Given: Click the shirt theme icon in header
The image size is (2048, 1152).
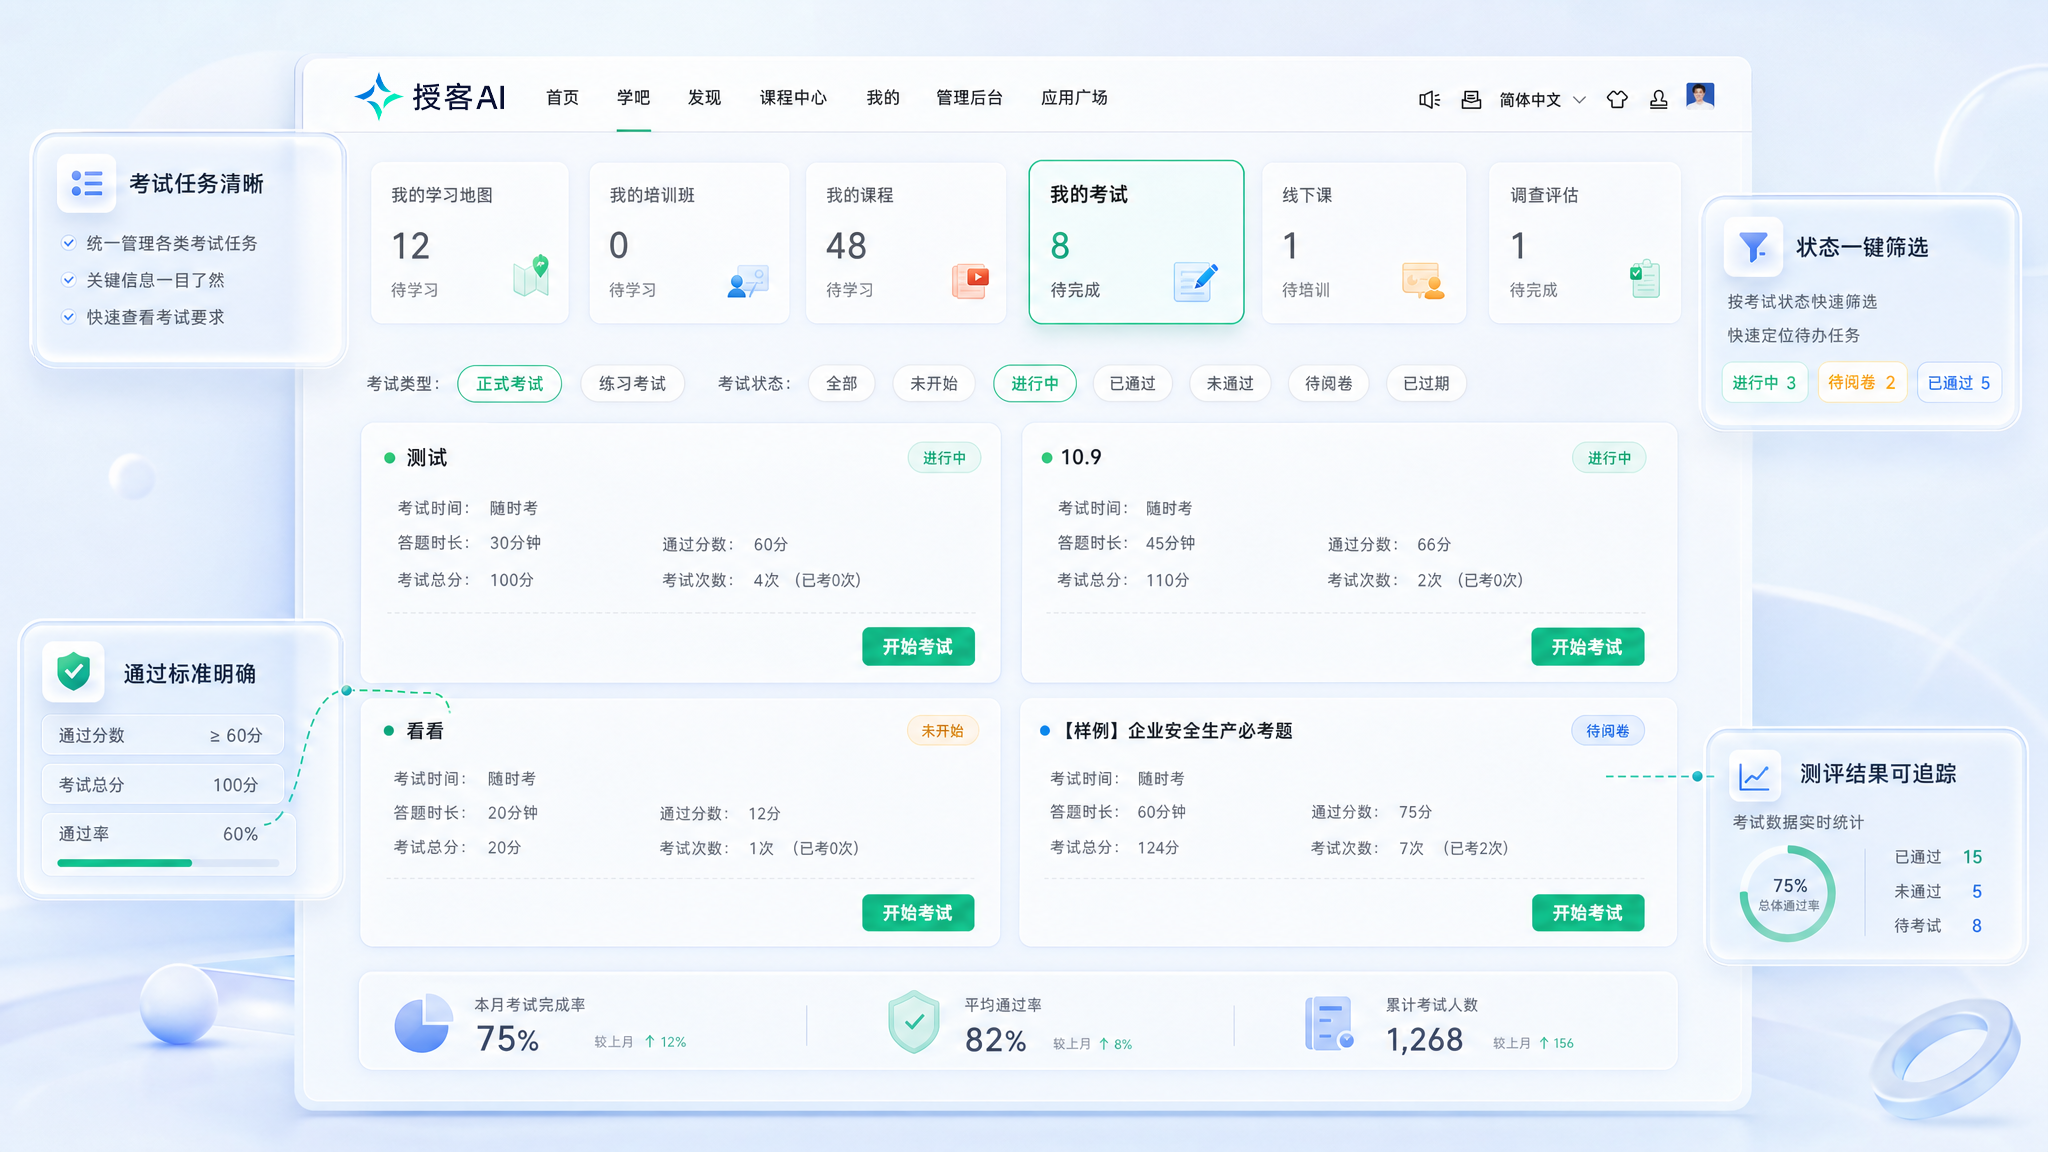Looking at the screenshot, I should [x=1617, y=99].
